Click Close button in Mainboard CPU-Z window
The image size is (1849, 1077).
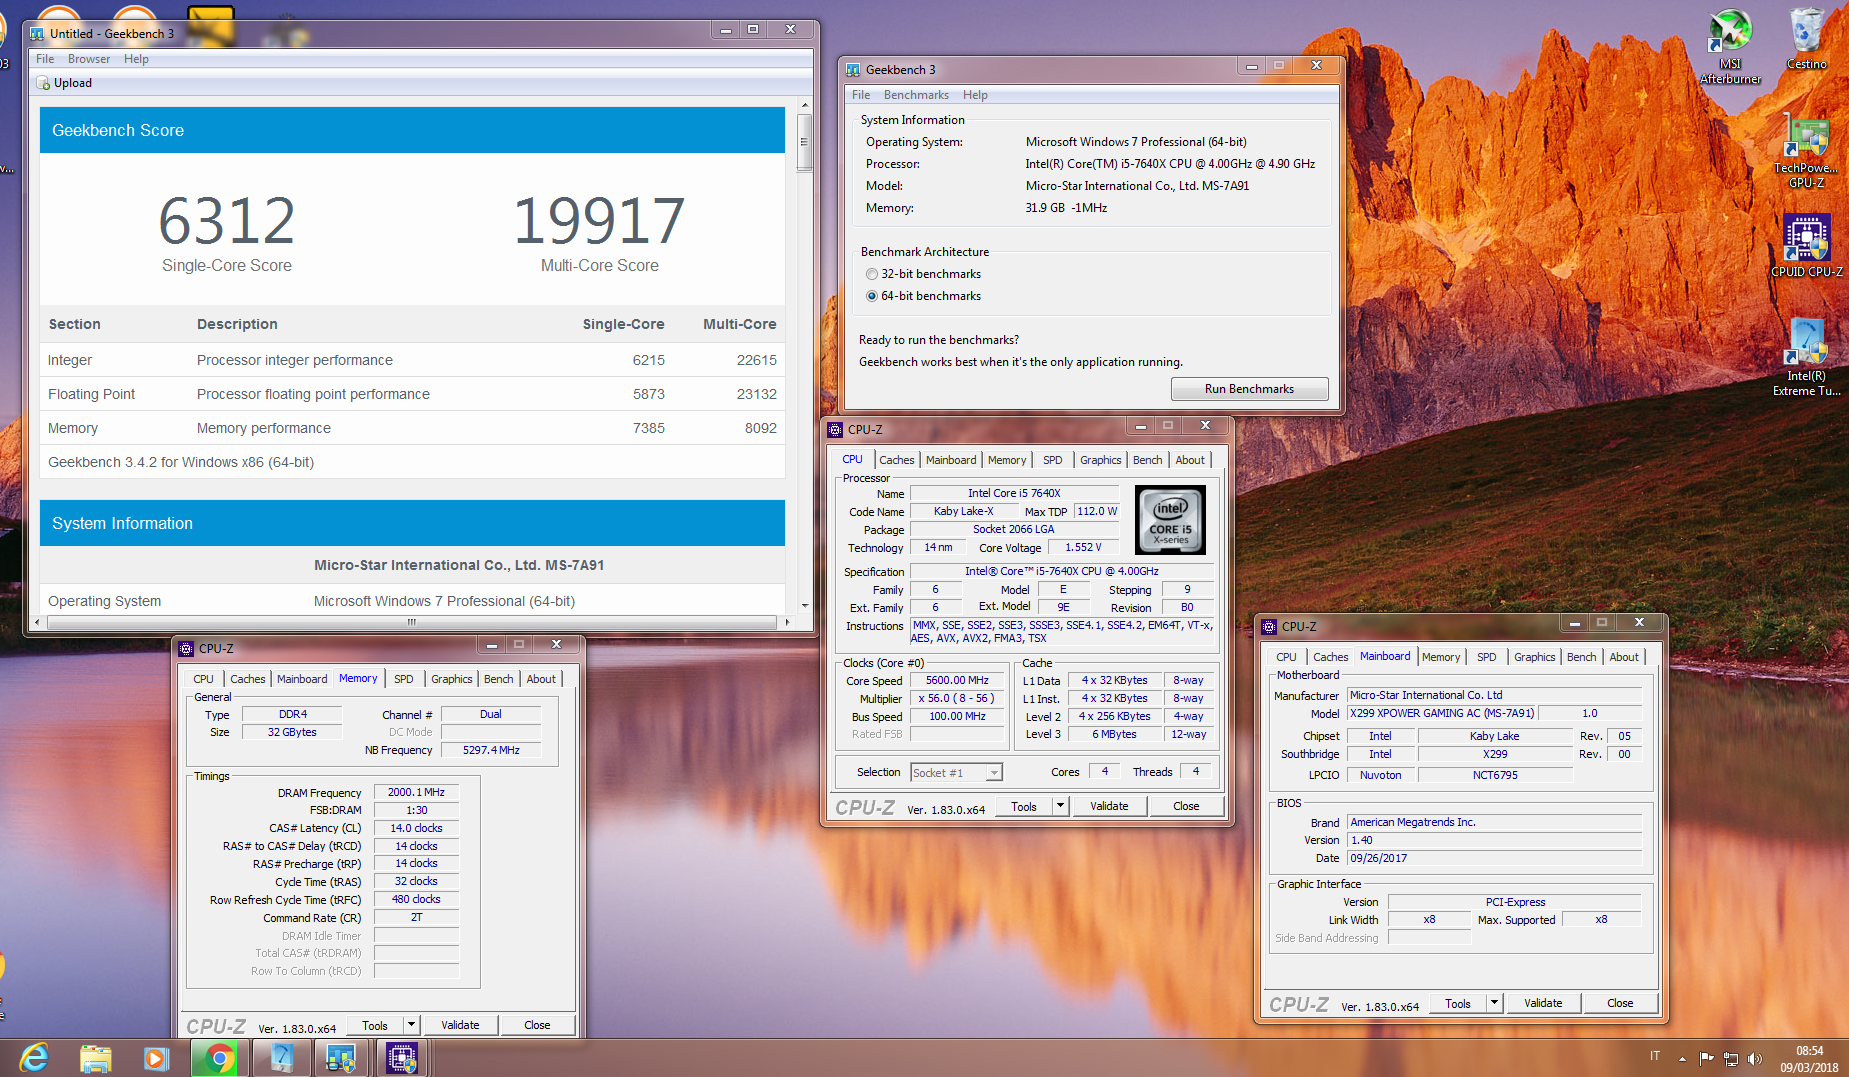[x=1620, y=1003]
